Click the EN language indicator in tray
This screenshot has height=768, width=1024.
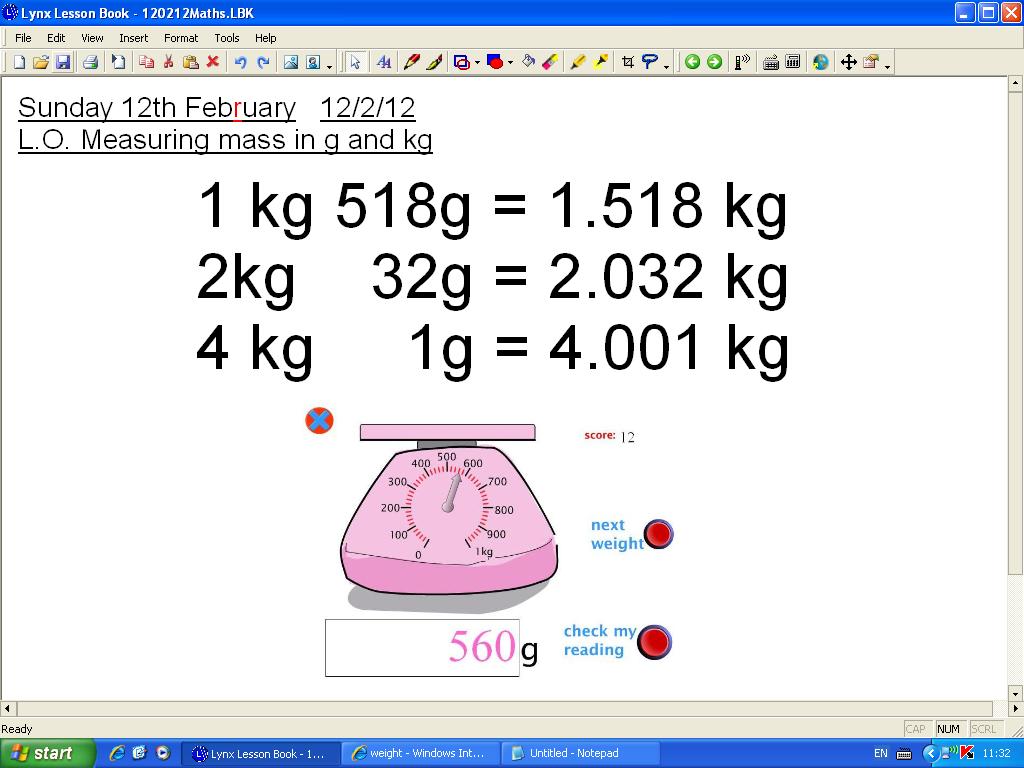(880, 754)
